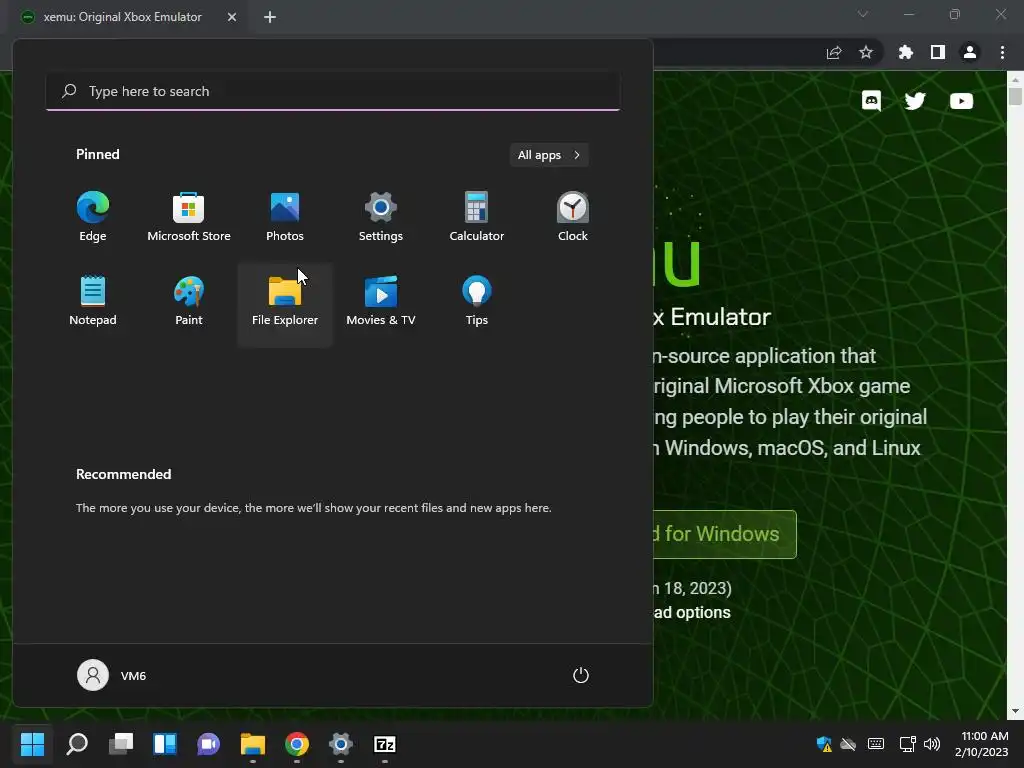Switch to 7-Zip on the taskbar

(x=385, y=744)
